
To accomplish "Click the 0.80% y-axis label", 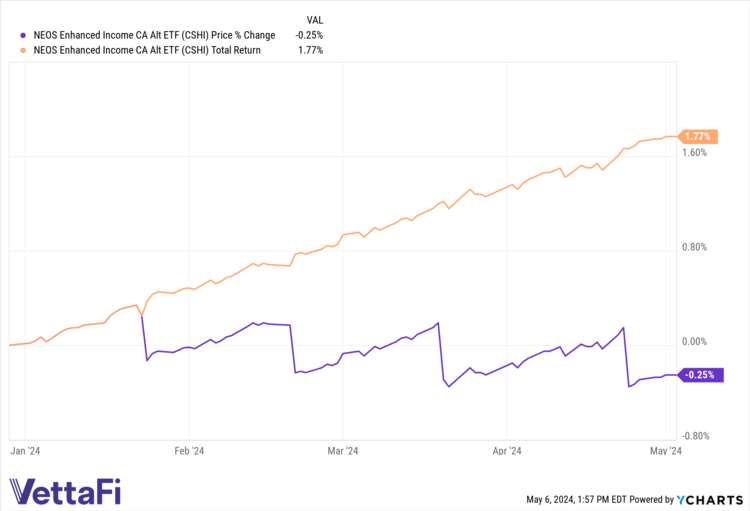I will tap(694, 247).
